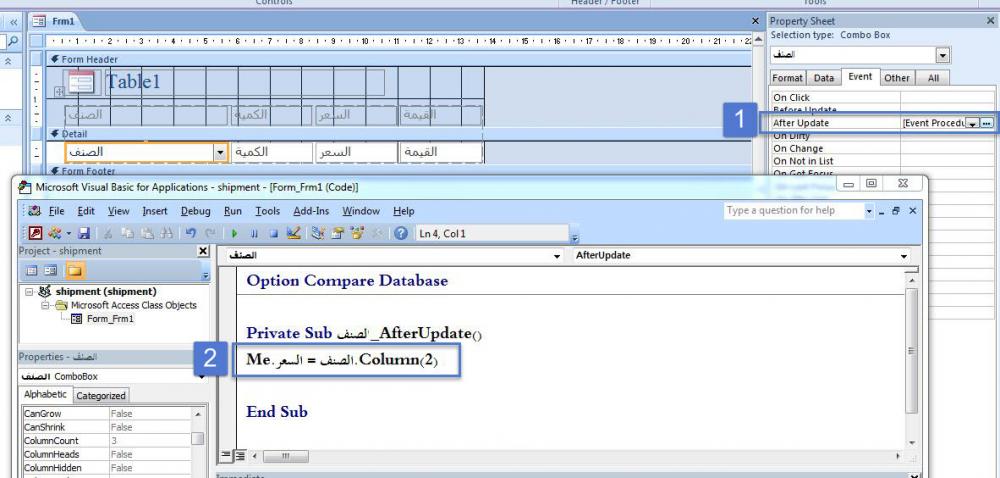Click View Object icon in Project pane
The height and width of the screenshot is (478, 1000).
50,271
